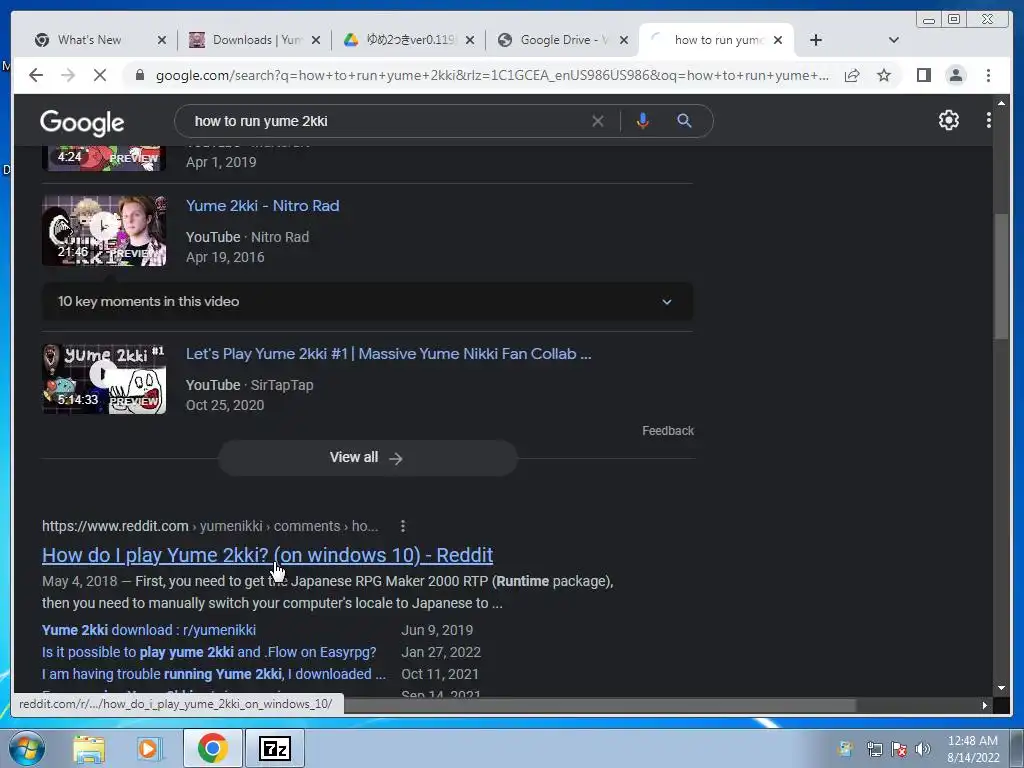The height and width of the screenshot is (768, 1024).
Task: Click the taskbar clock showing 12:48 AM
Action: (972, 748)
